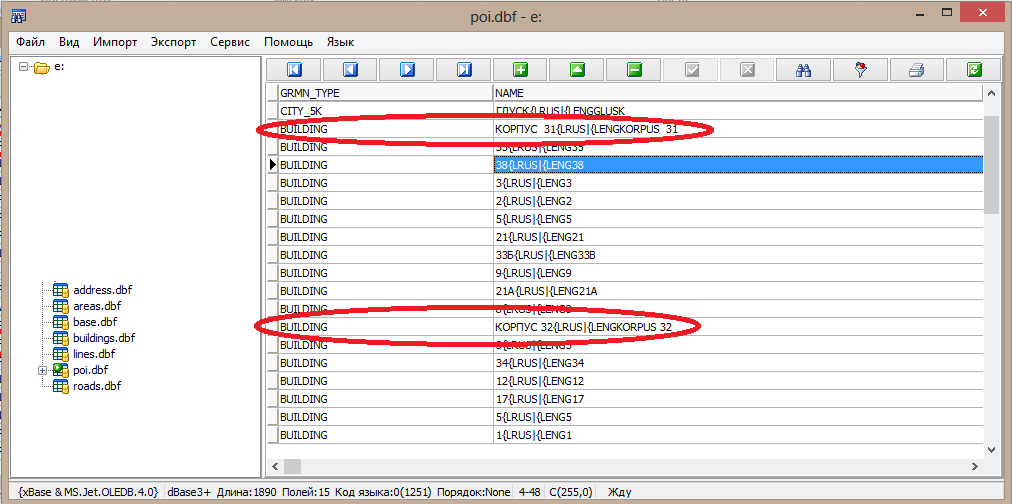Sort by the GRMN_TYPE column header
Image resolution: width=1012 pixels, height=504 pixels.
pos(384,92)
